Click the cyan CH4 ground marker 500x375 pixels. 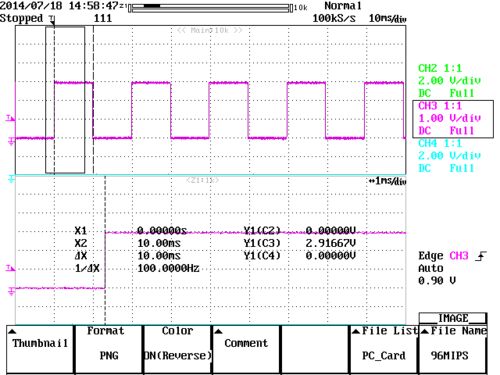point(11,180)
